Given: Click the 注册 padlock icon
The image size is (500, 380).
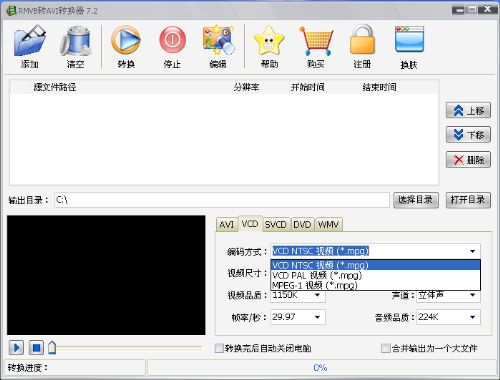Looking at the screenshot, I should pyautogui.click(x=362, y=39).
